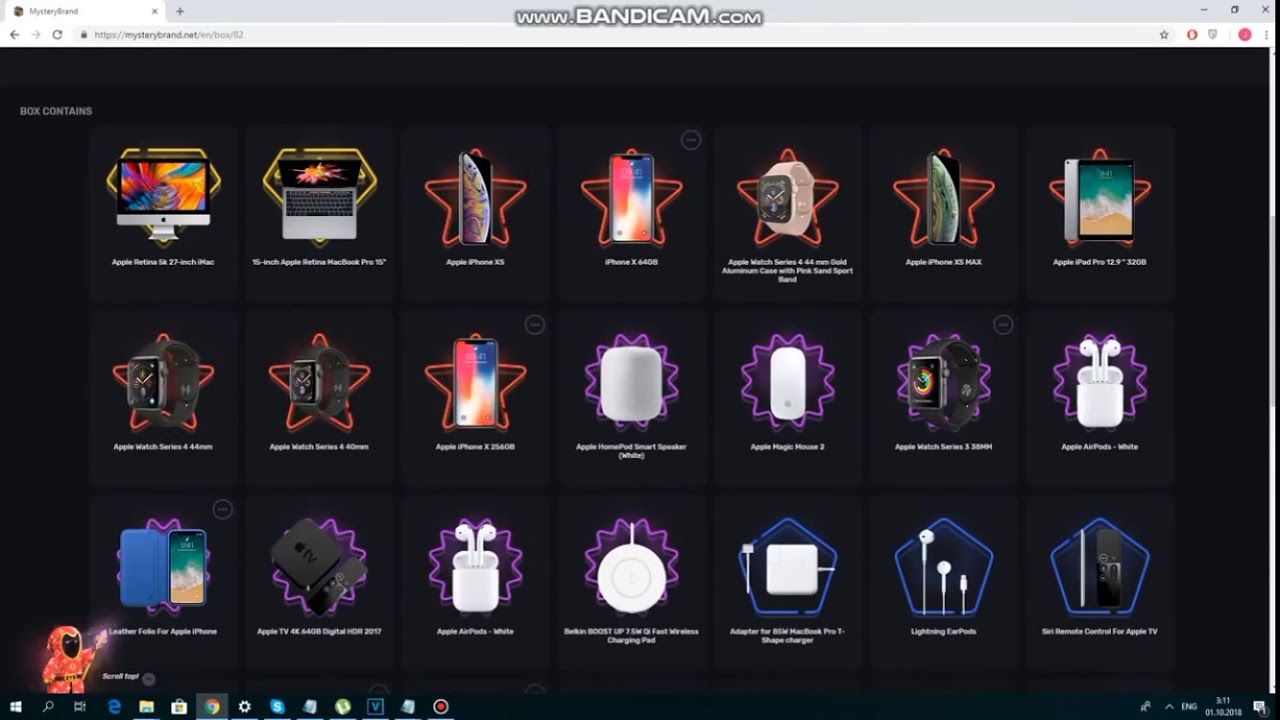Open a new browser tab
This screenshot has height=720, width=1280.
180,11
